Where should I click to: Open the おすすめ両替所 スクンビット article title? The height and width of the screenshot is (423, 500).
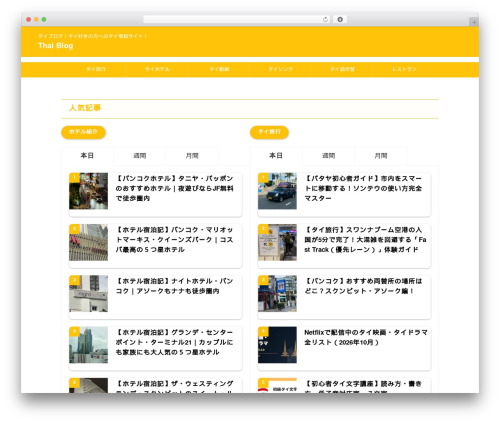(x=363, y=286)
